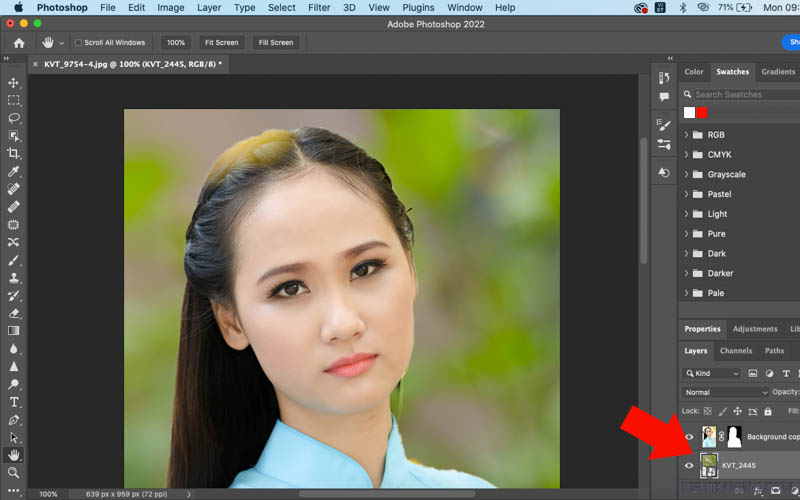
Task: Select the Crop tool
Action: point(14,154)
